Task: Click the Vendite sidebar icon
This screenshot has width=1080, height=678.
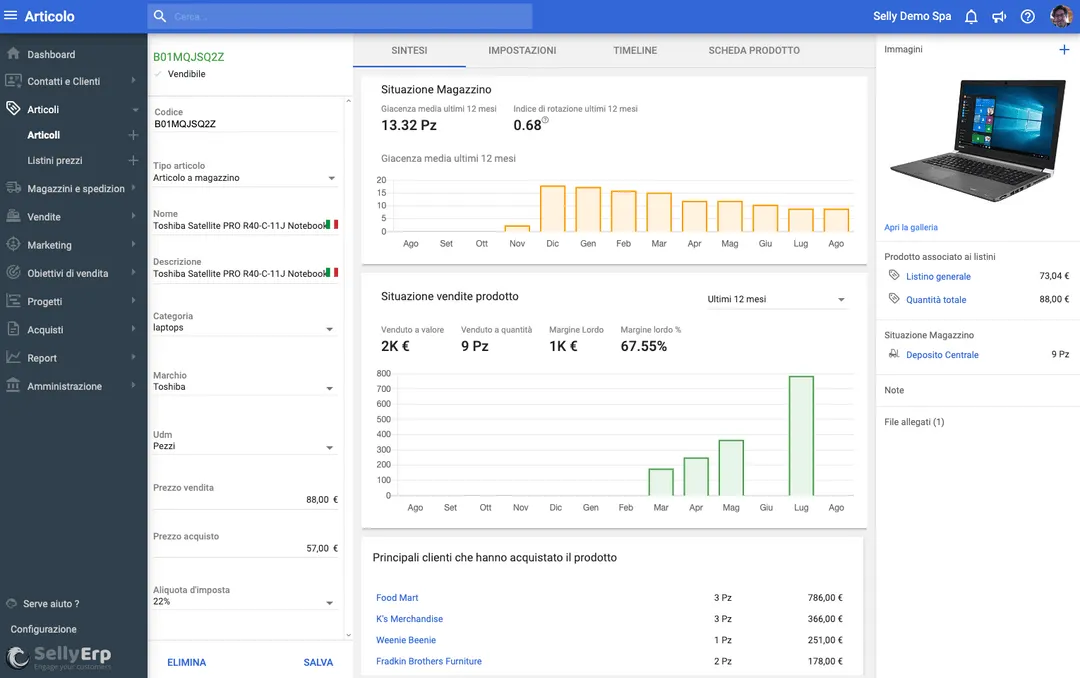Action: 13,216
